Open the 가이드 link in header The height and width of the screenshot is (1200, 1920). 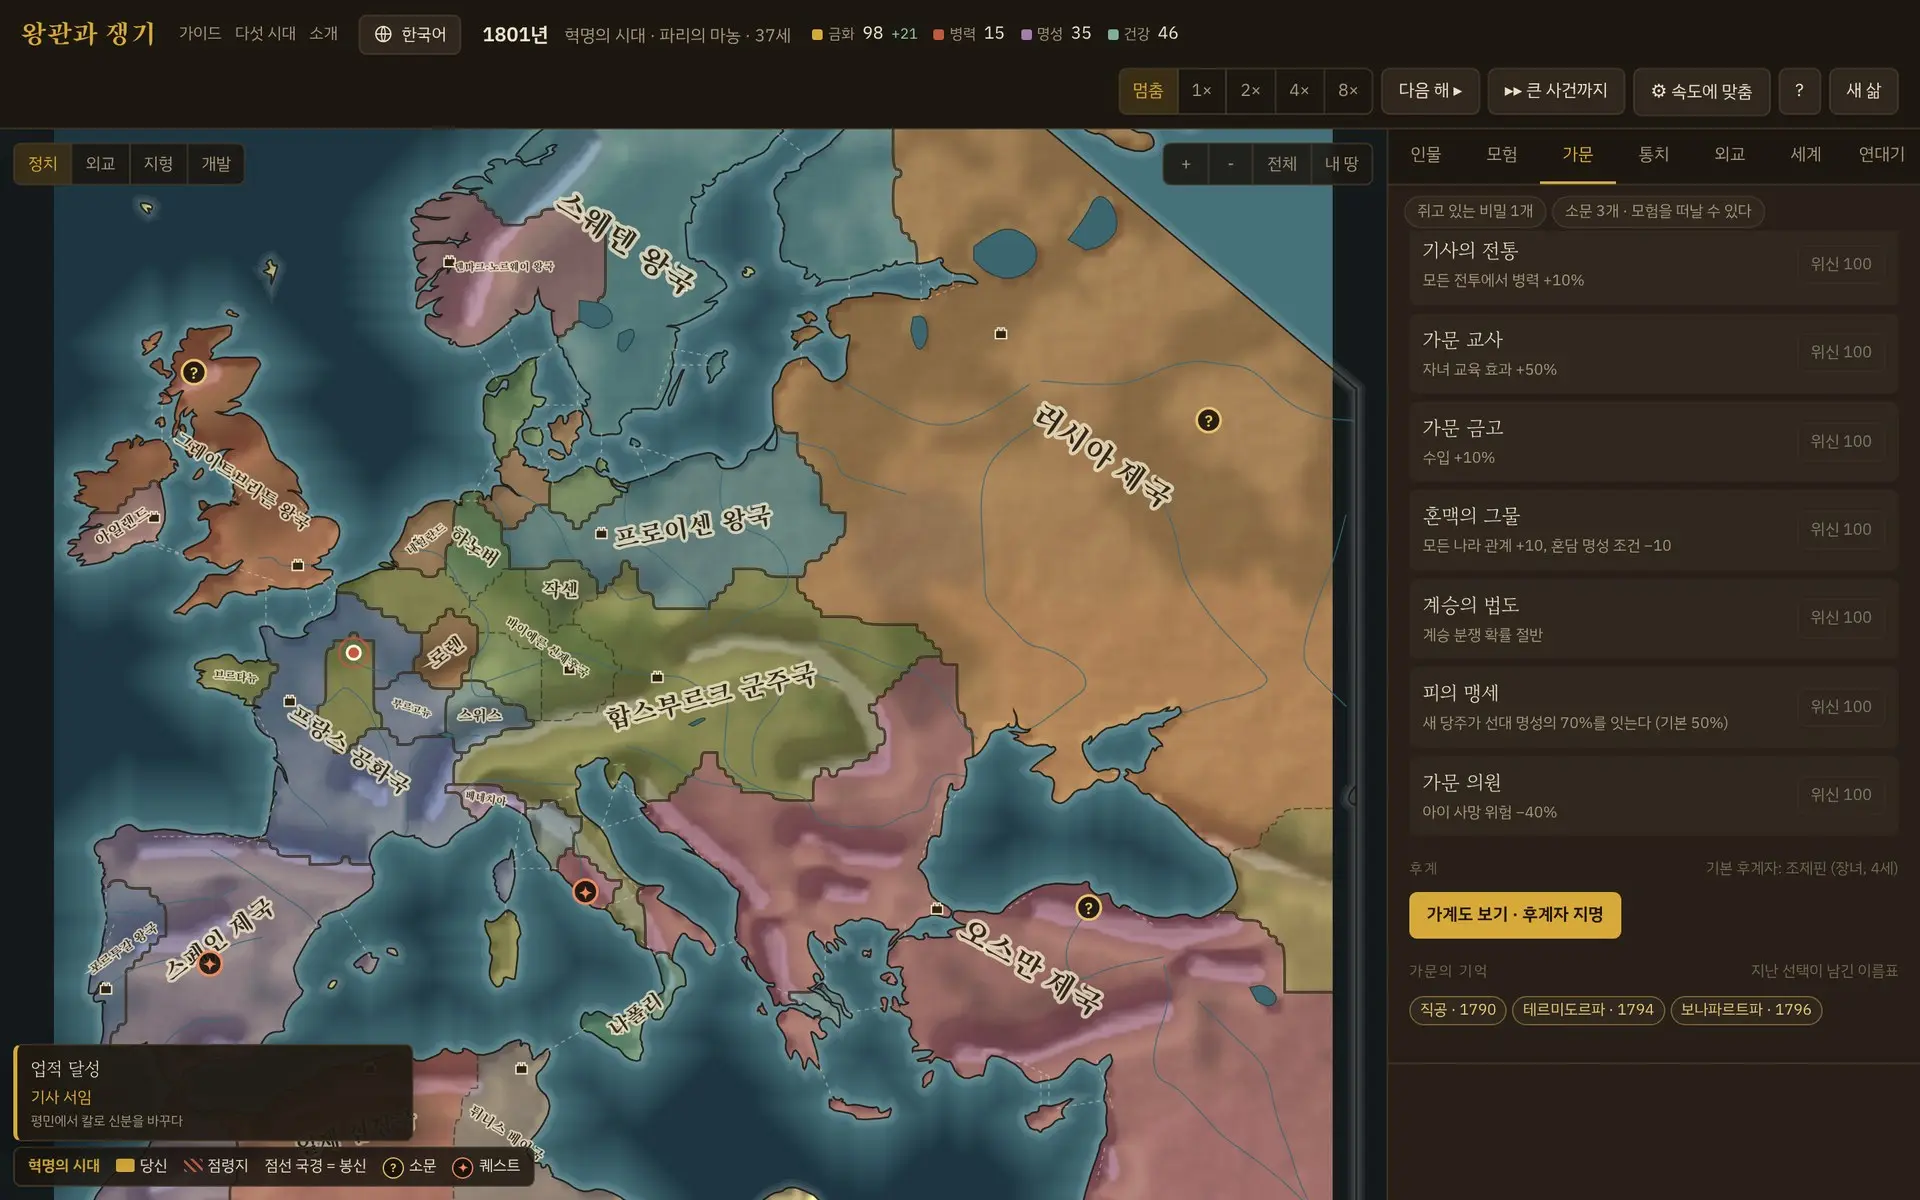(x=200, y=34)
